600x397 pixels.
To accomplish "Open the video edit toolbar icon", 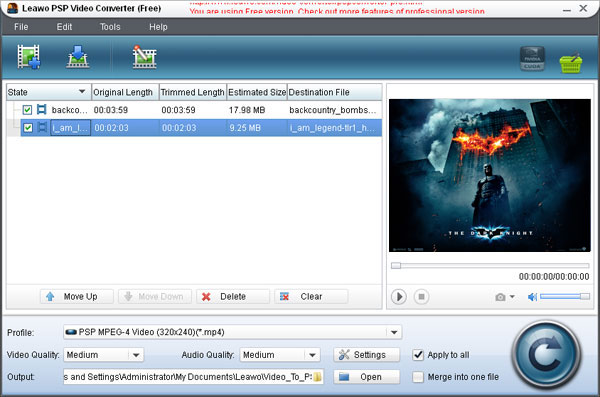I will 144,57.
